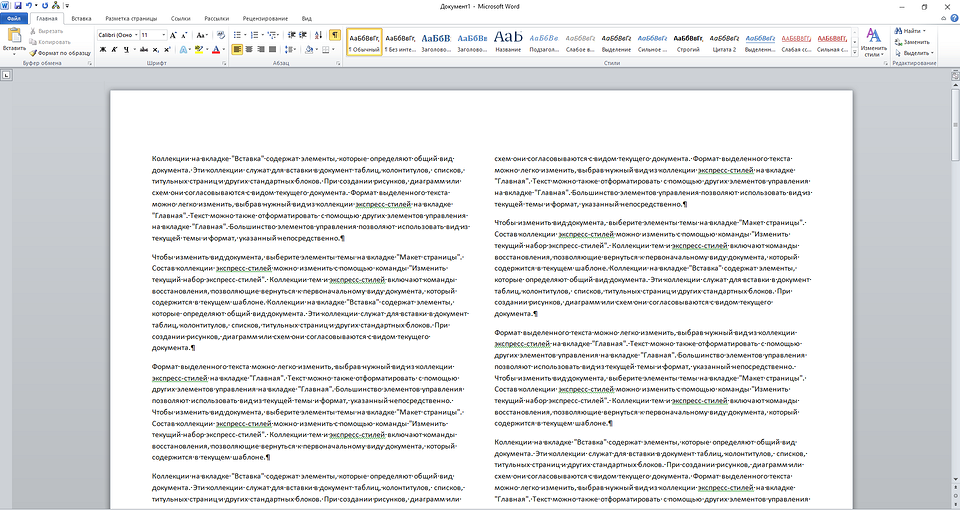Viewport: 960px width, 510px height.
Task: Click the Paste (Вставить) icon
Action: [14, 37]
